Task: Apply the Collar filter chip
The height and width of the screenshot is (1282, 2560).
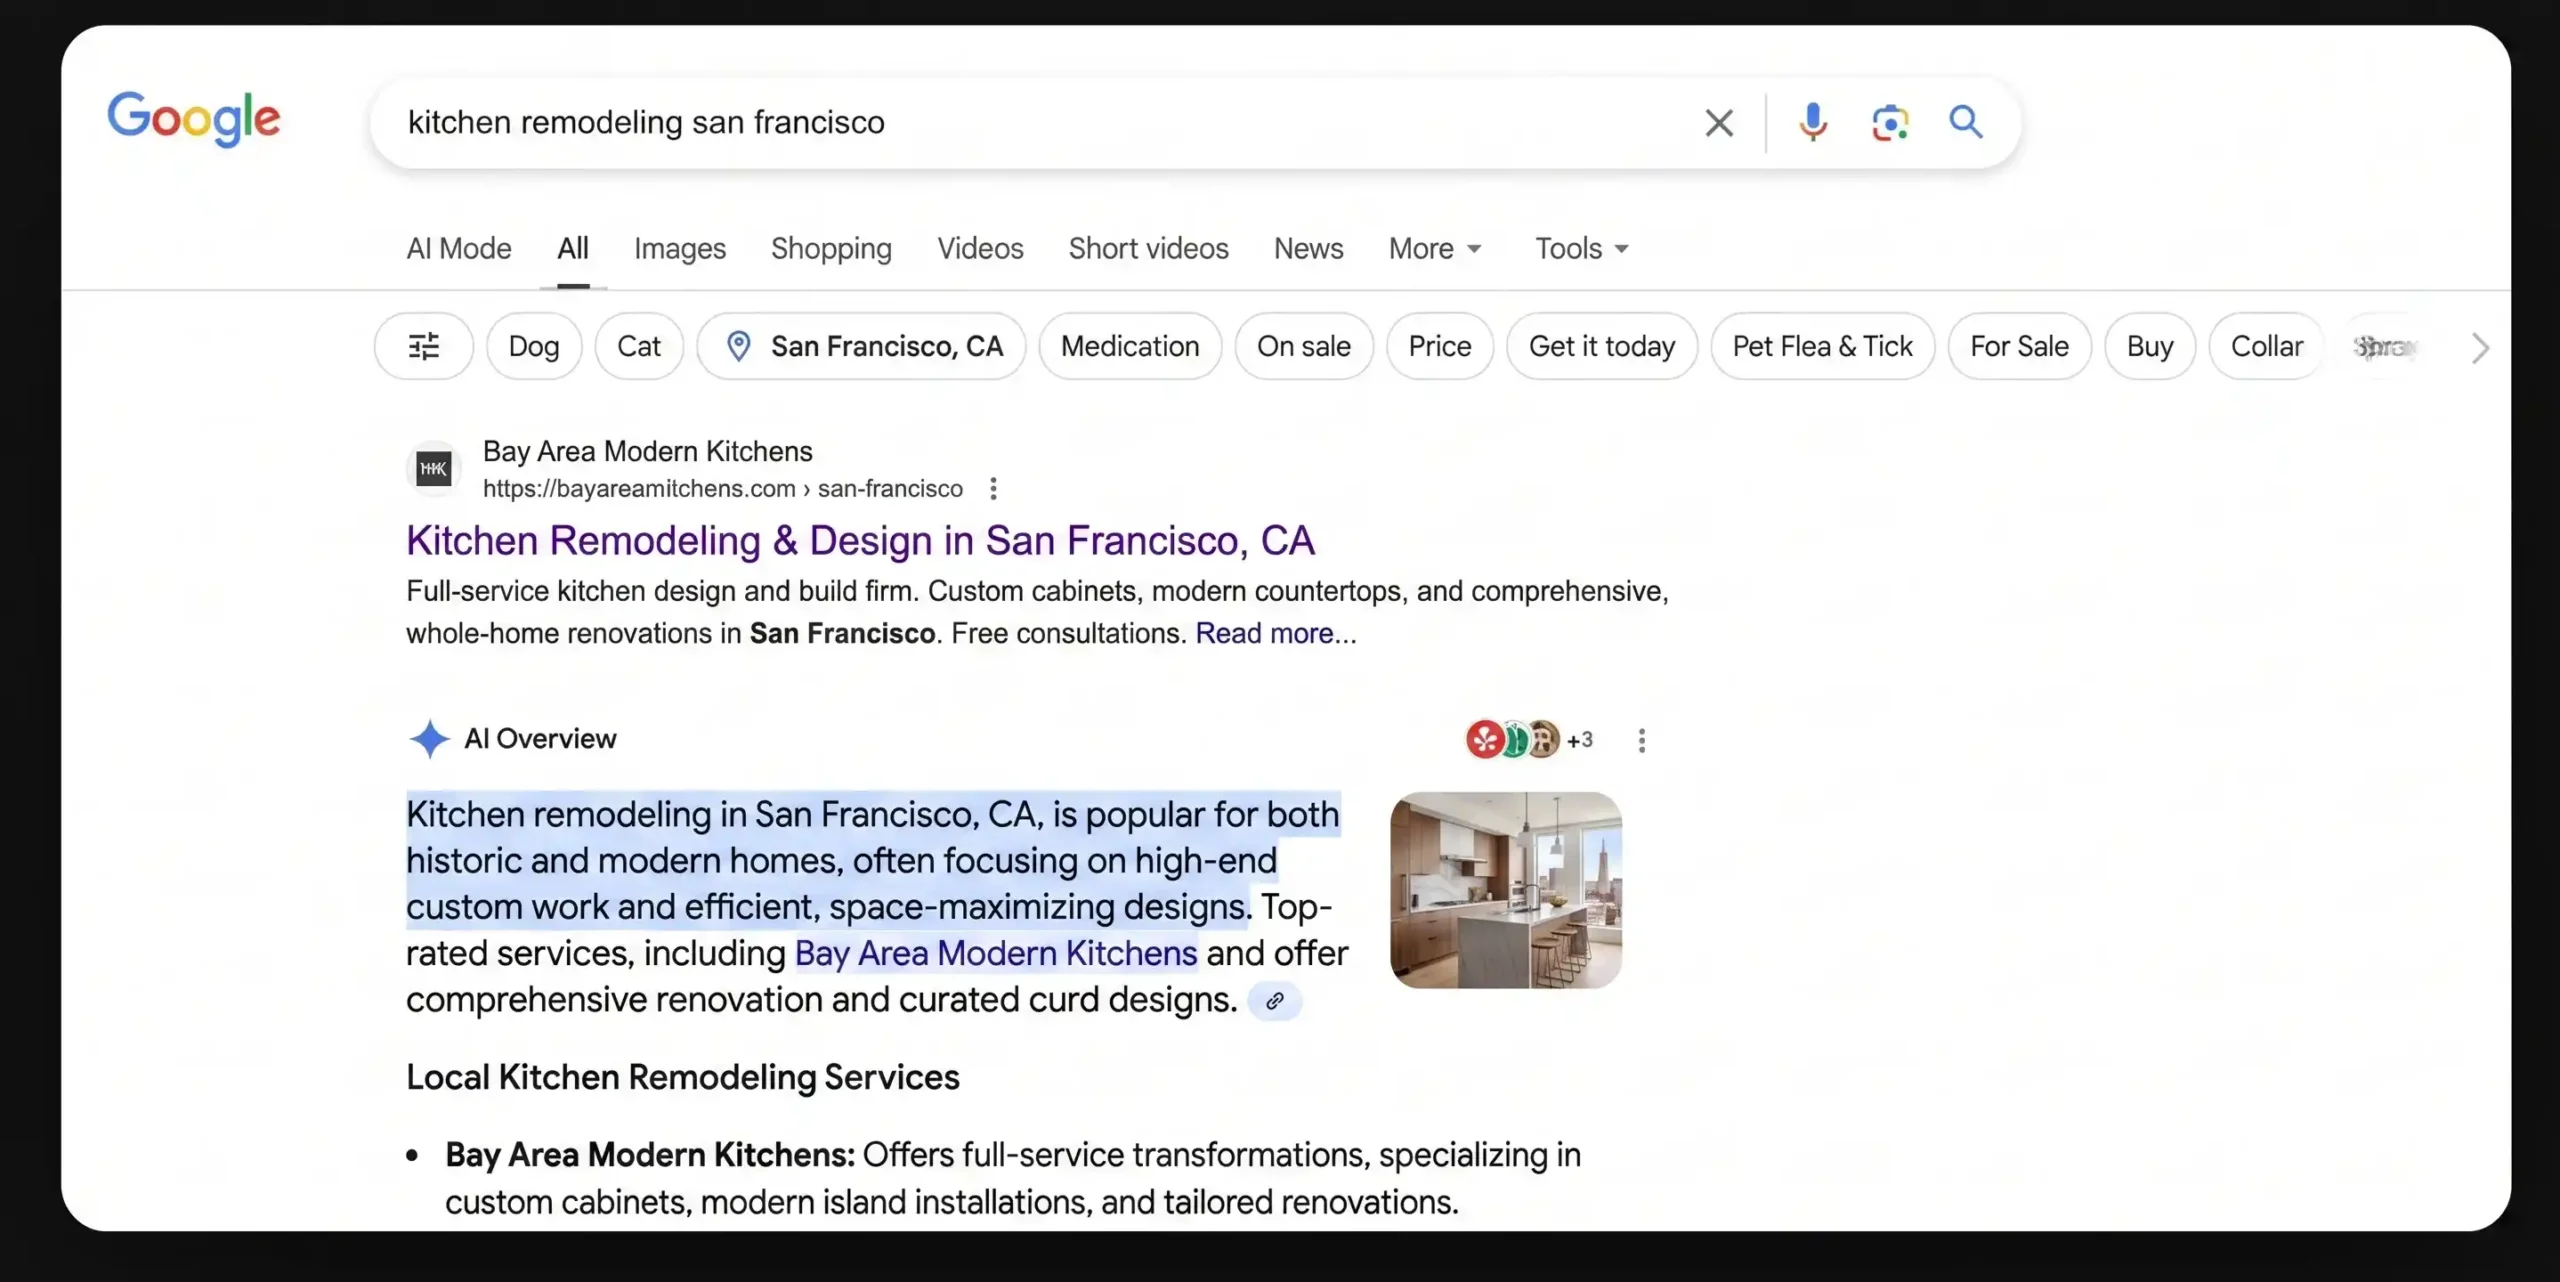Action: click(x=2267, y=346)
